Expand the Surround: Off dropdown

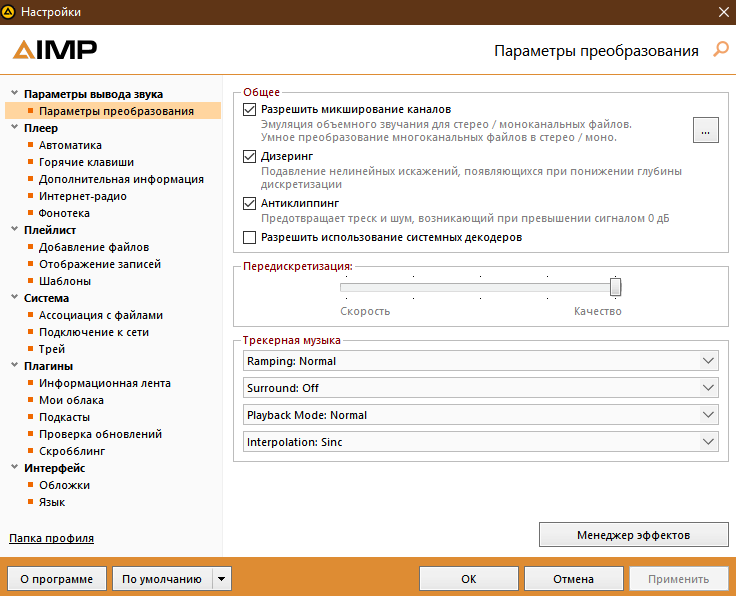[480, 388]
